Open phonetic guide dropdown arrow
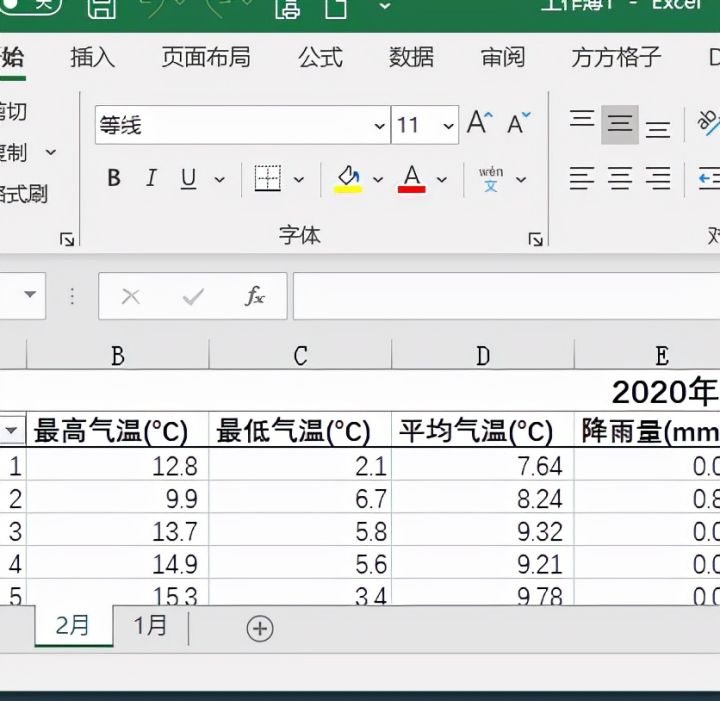The width and height of the screenshot is (720, 701). pos(521,179)
